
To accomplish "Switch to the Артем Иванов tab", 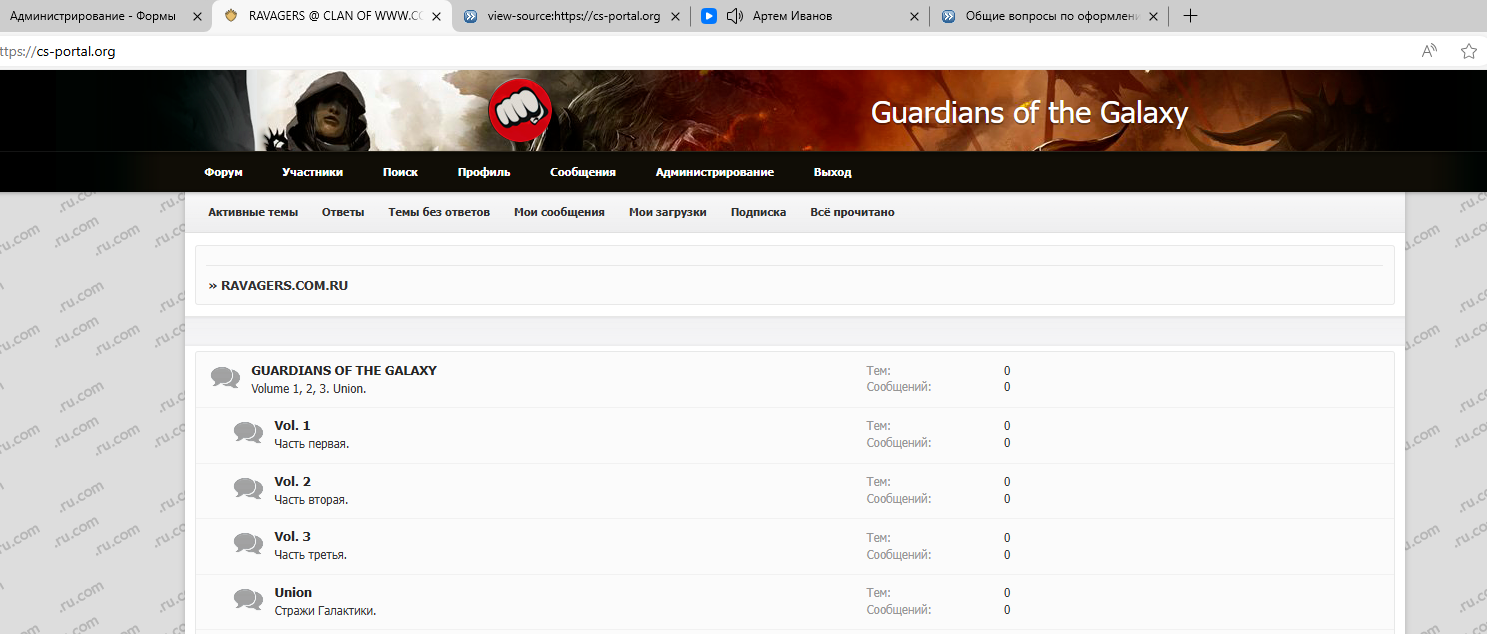I will coord(811,16).
